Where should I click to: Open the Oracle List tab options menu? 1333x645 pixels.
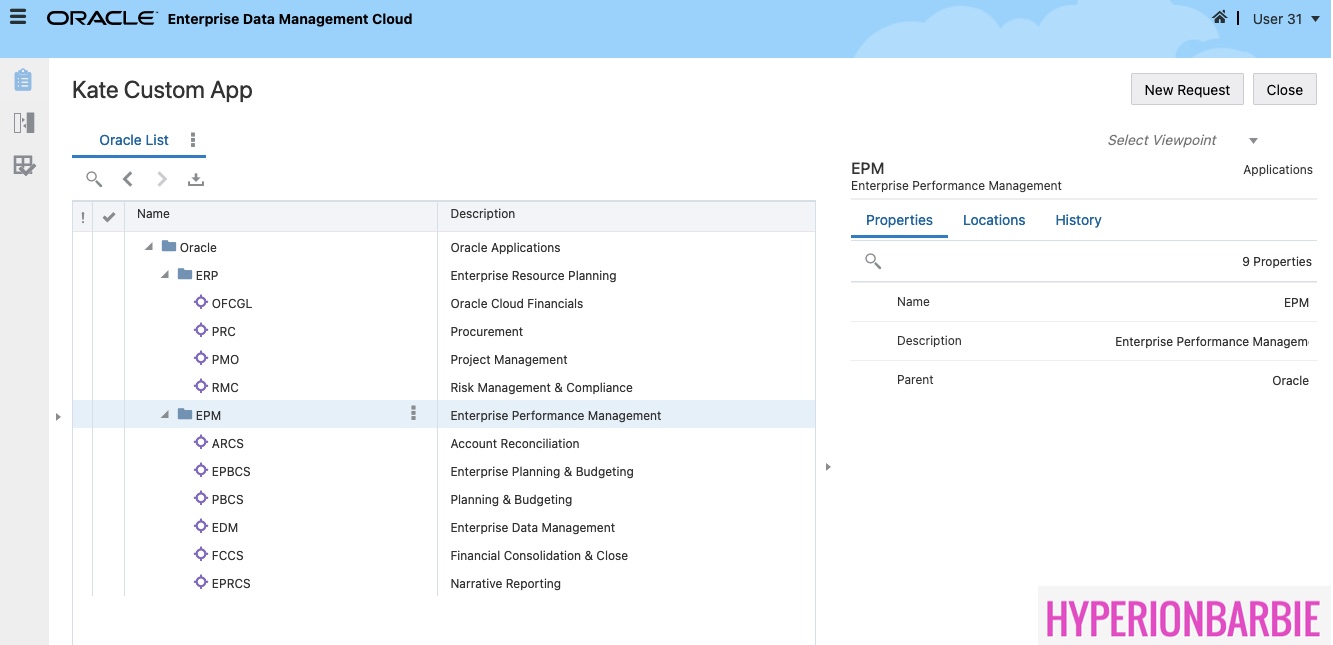tap(193, 140)
